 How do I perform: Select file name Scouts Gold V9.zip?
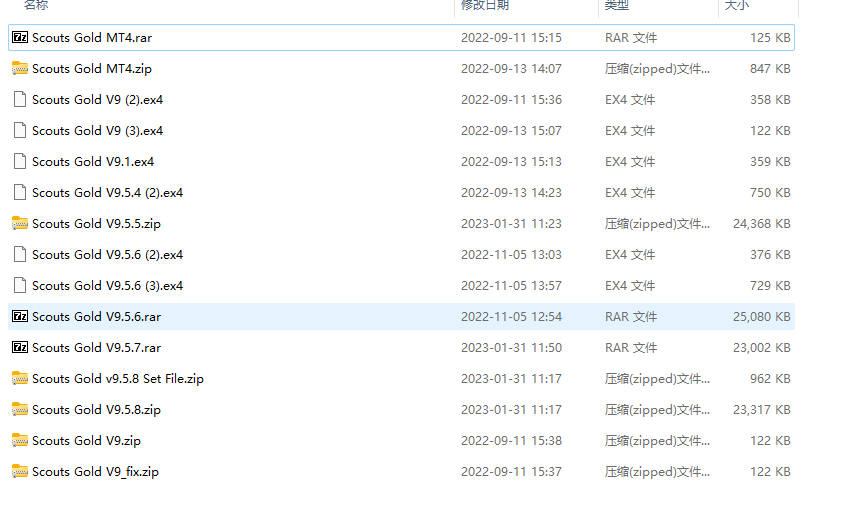(86, 441)
